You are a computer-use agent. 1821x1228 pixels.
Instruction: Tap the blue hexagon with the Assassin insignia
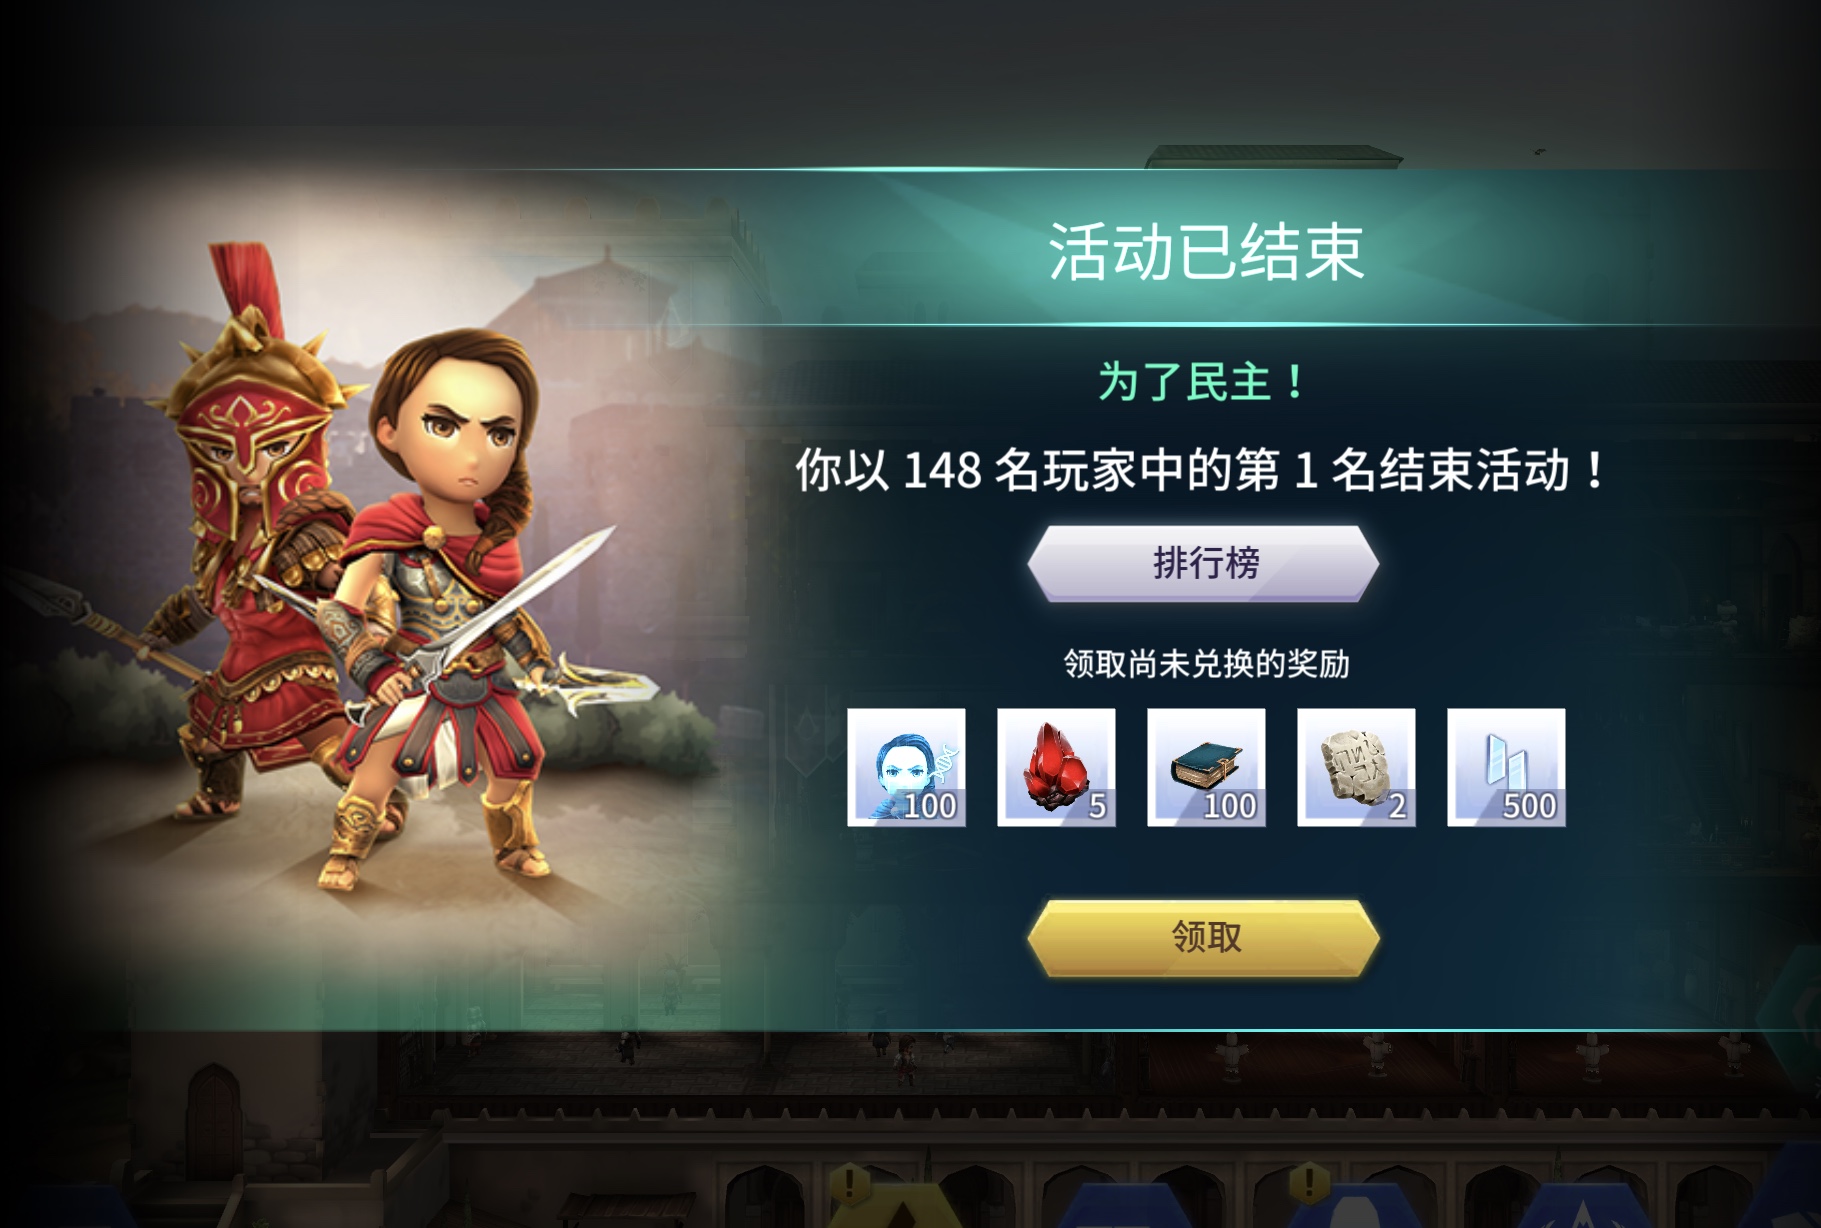click(1582, 1206)
